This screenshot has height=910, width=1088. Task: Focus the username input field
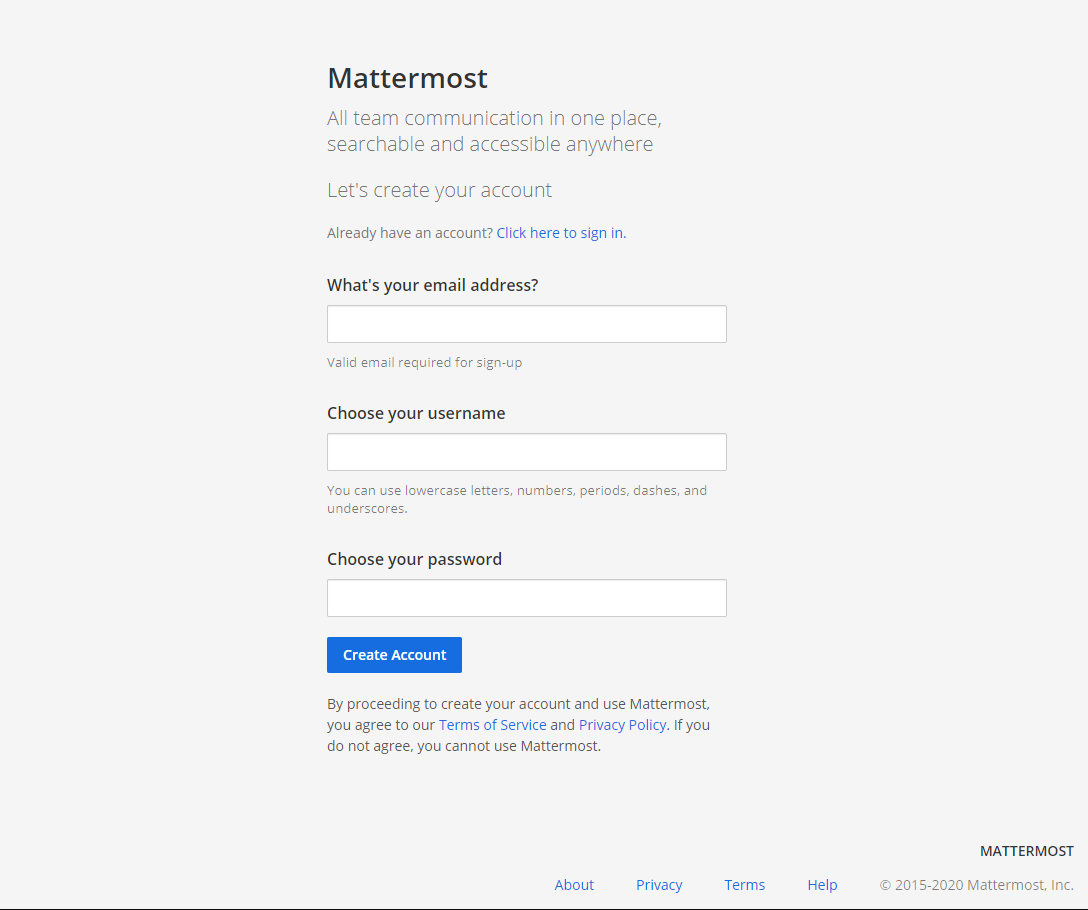(527, 452)
